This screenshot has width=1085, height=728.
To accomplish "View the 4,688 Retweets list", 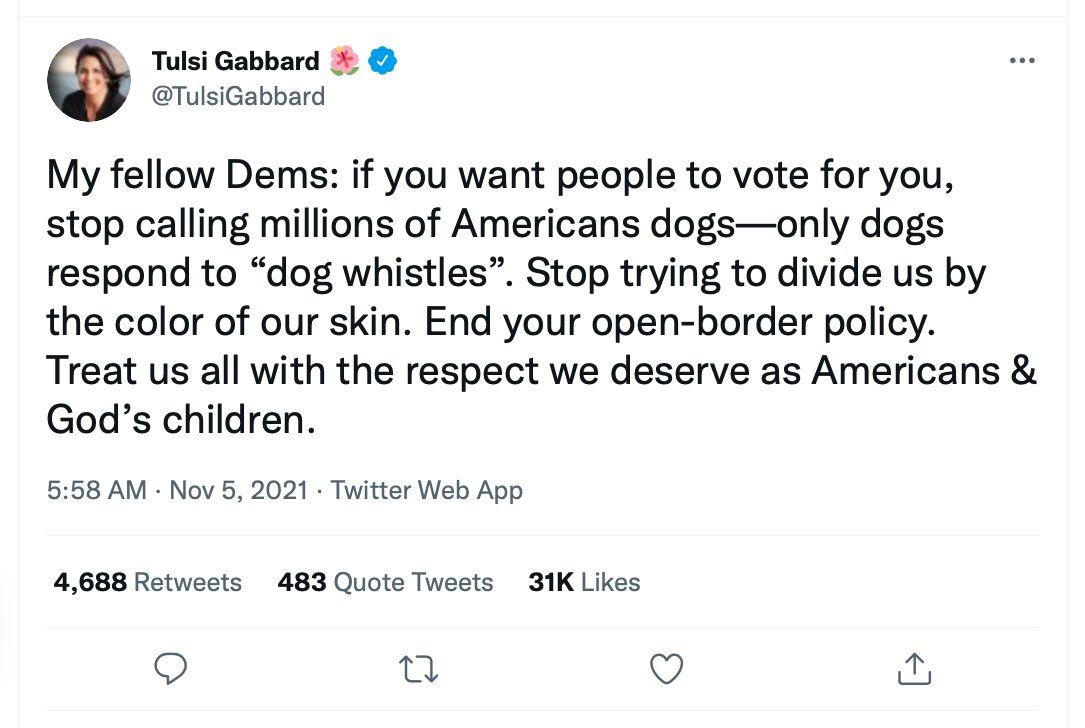I will 148,582.
